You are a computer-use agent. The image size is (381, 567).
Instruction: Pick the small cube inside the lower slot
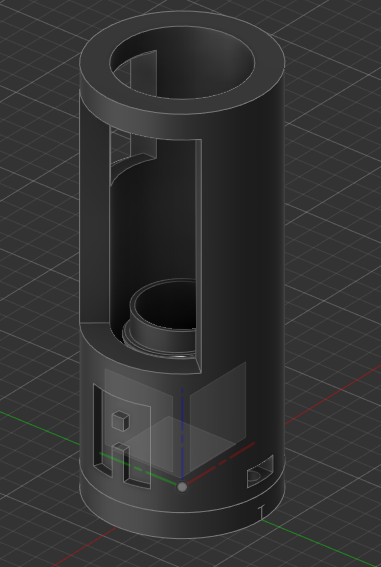click(x=121, y=421)
